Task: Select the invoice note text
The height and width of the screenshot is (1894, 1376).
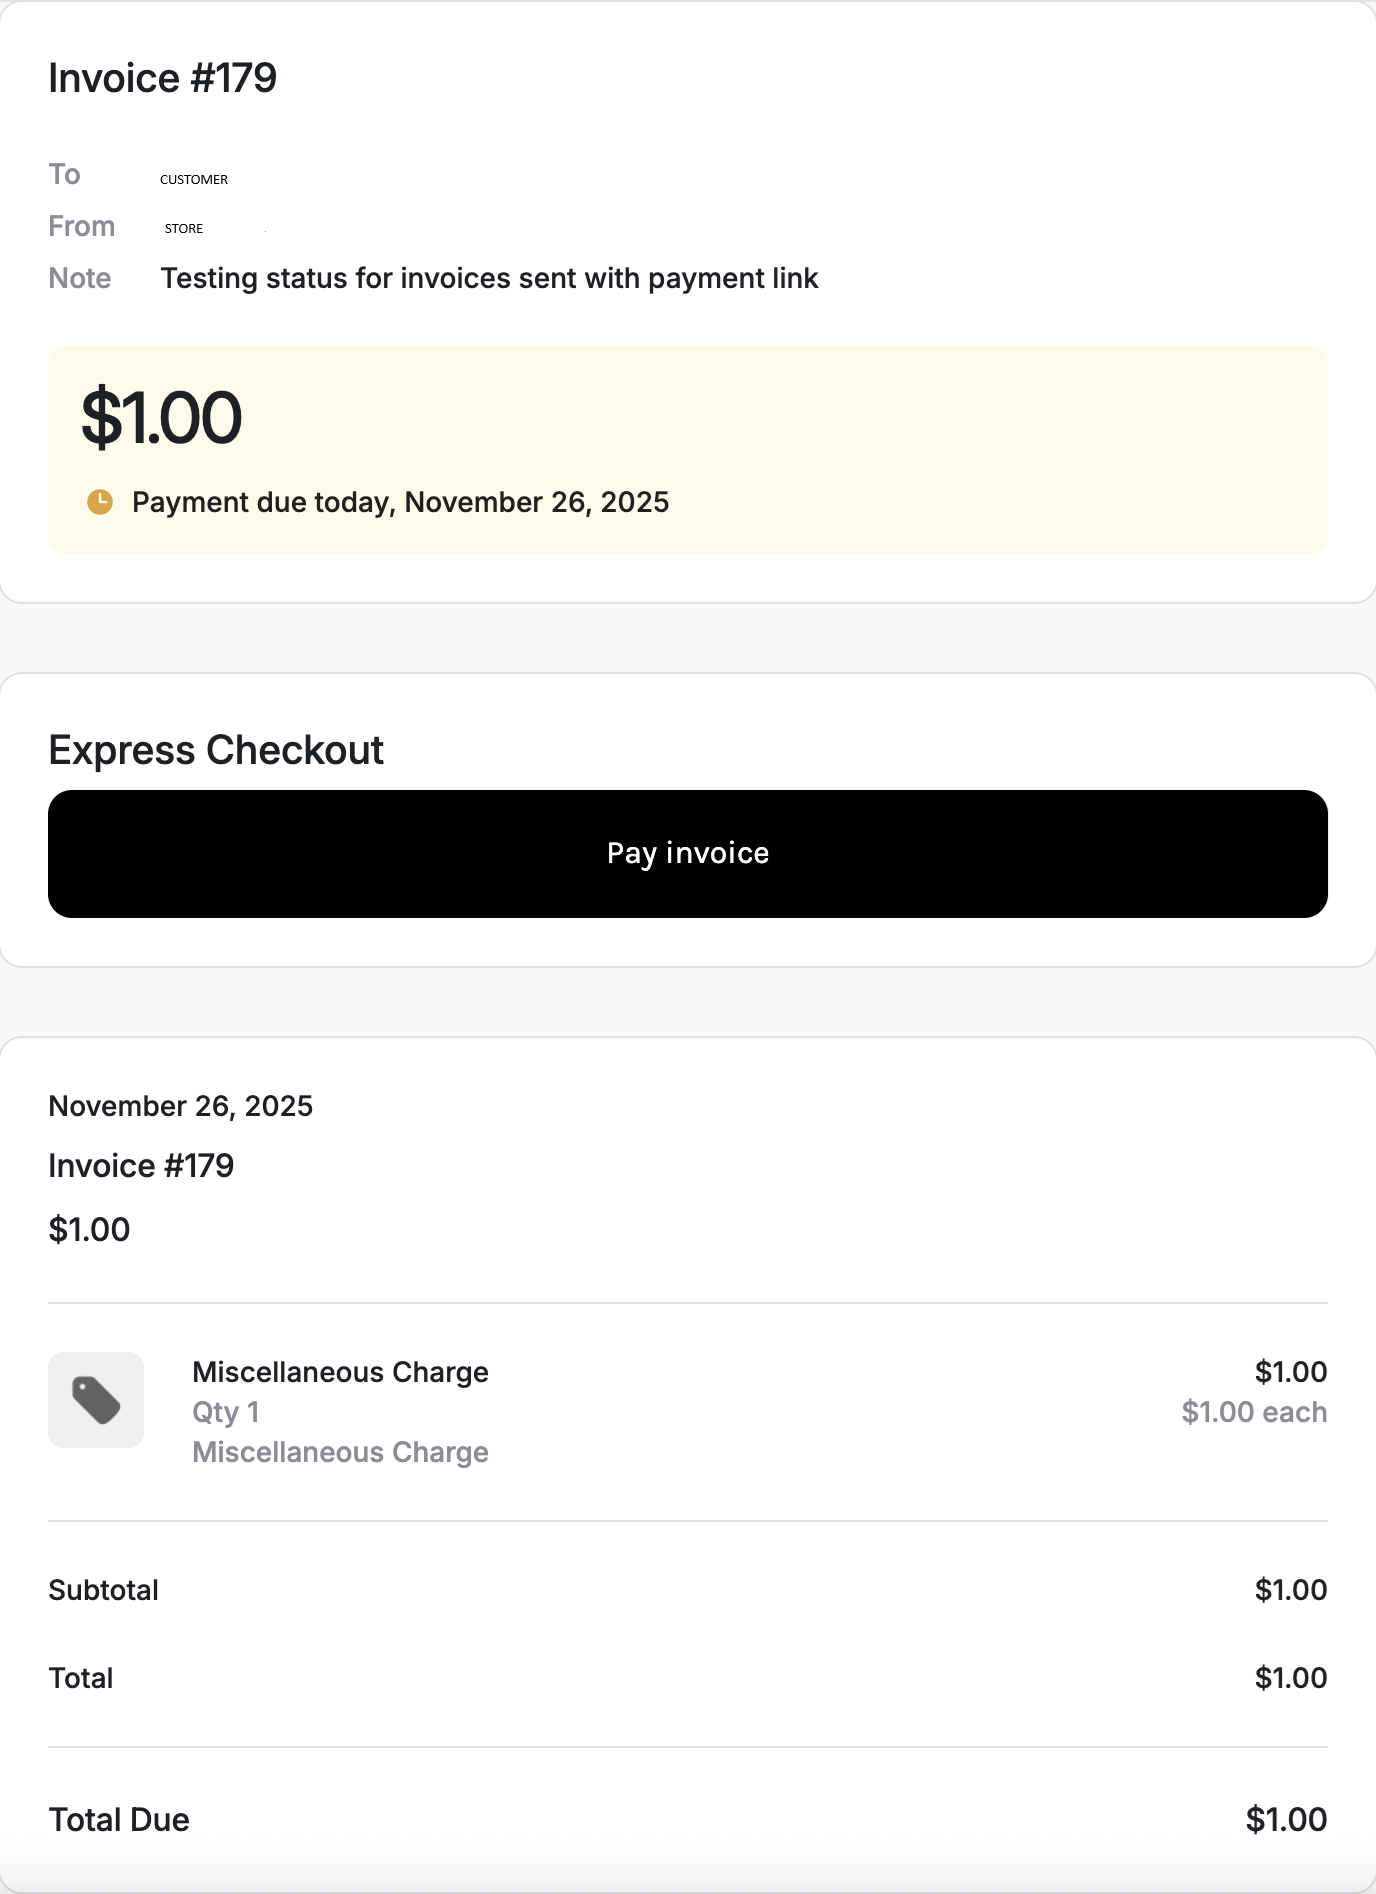Action: click(490, 278)
